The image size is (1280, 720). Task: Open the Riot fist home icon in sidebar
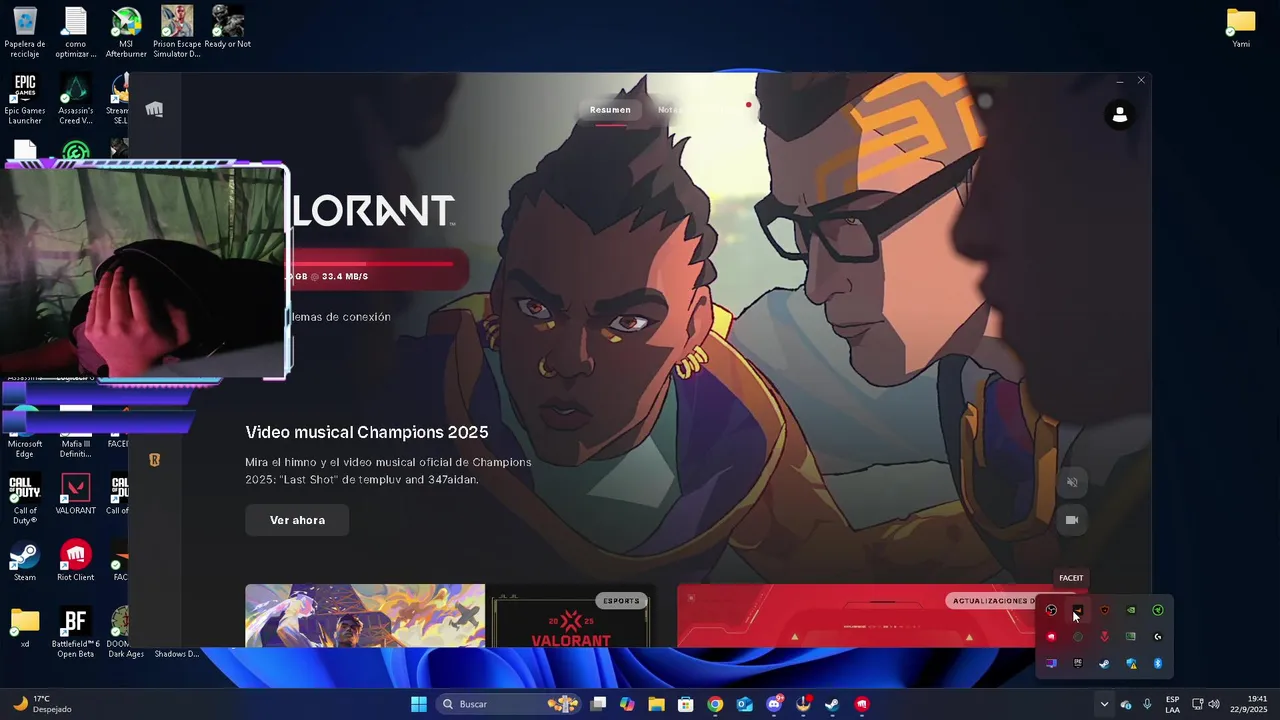point(154,109)
